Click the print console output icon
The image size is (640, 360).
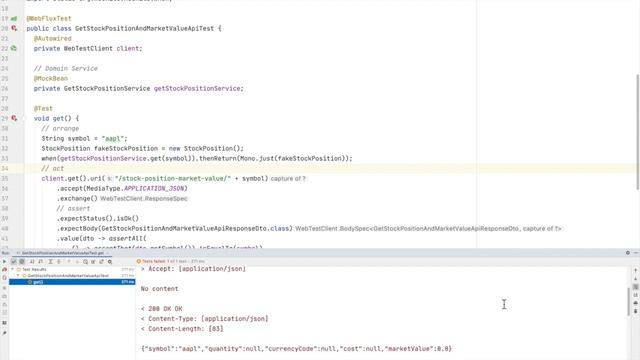636,303
